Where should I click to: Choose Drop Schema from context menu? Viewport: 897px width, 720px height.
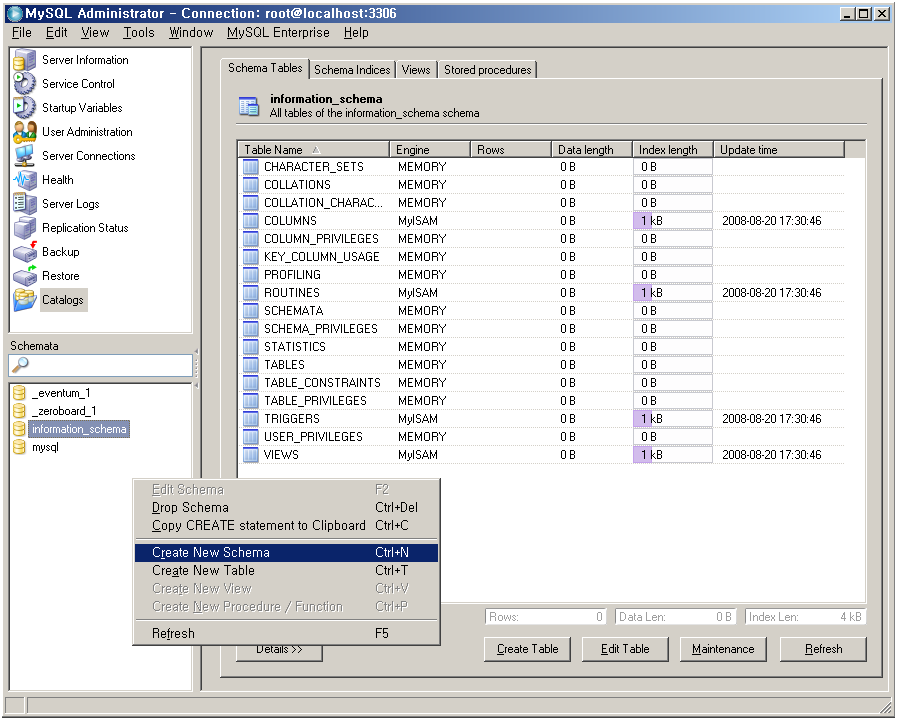tap(286, 508)
